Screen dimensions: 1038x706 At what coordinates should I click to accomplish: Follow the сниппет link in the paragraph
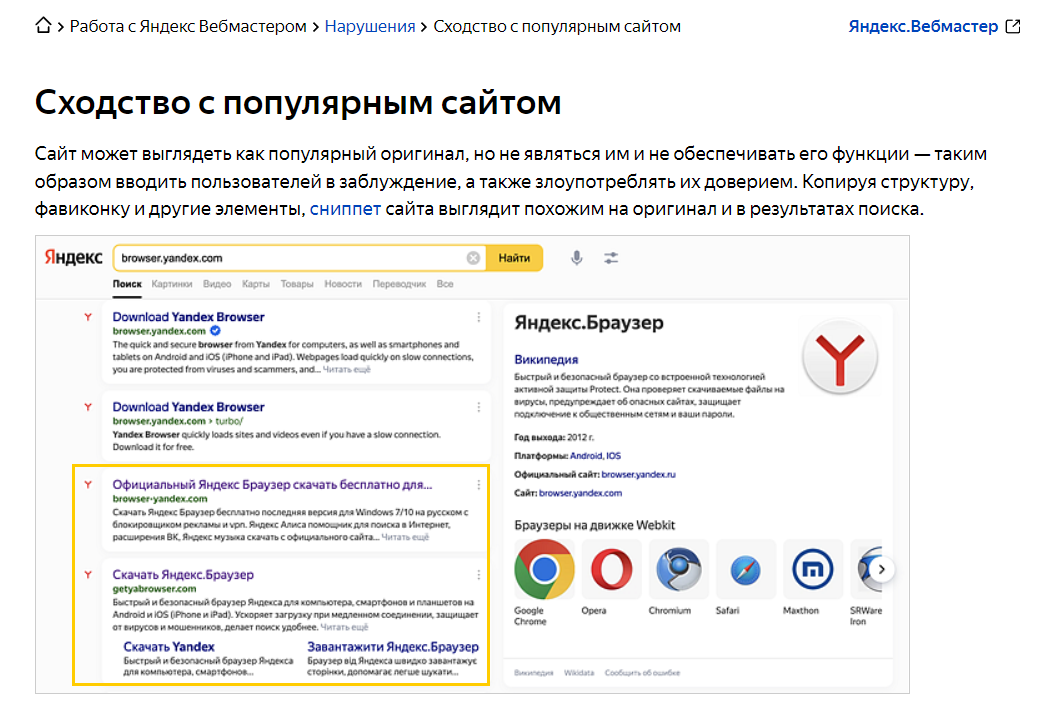[x=345, y=209]
